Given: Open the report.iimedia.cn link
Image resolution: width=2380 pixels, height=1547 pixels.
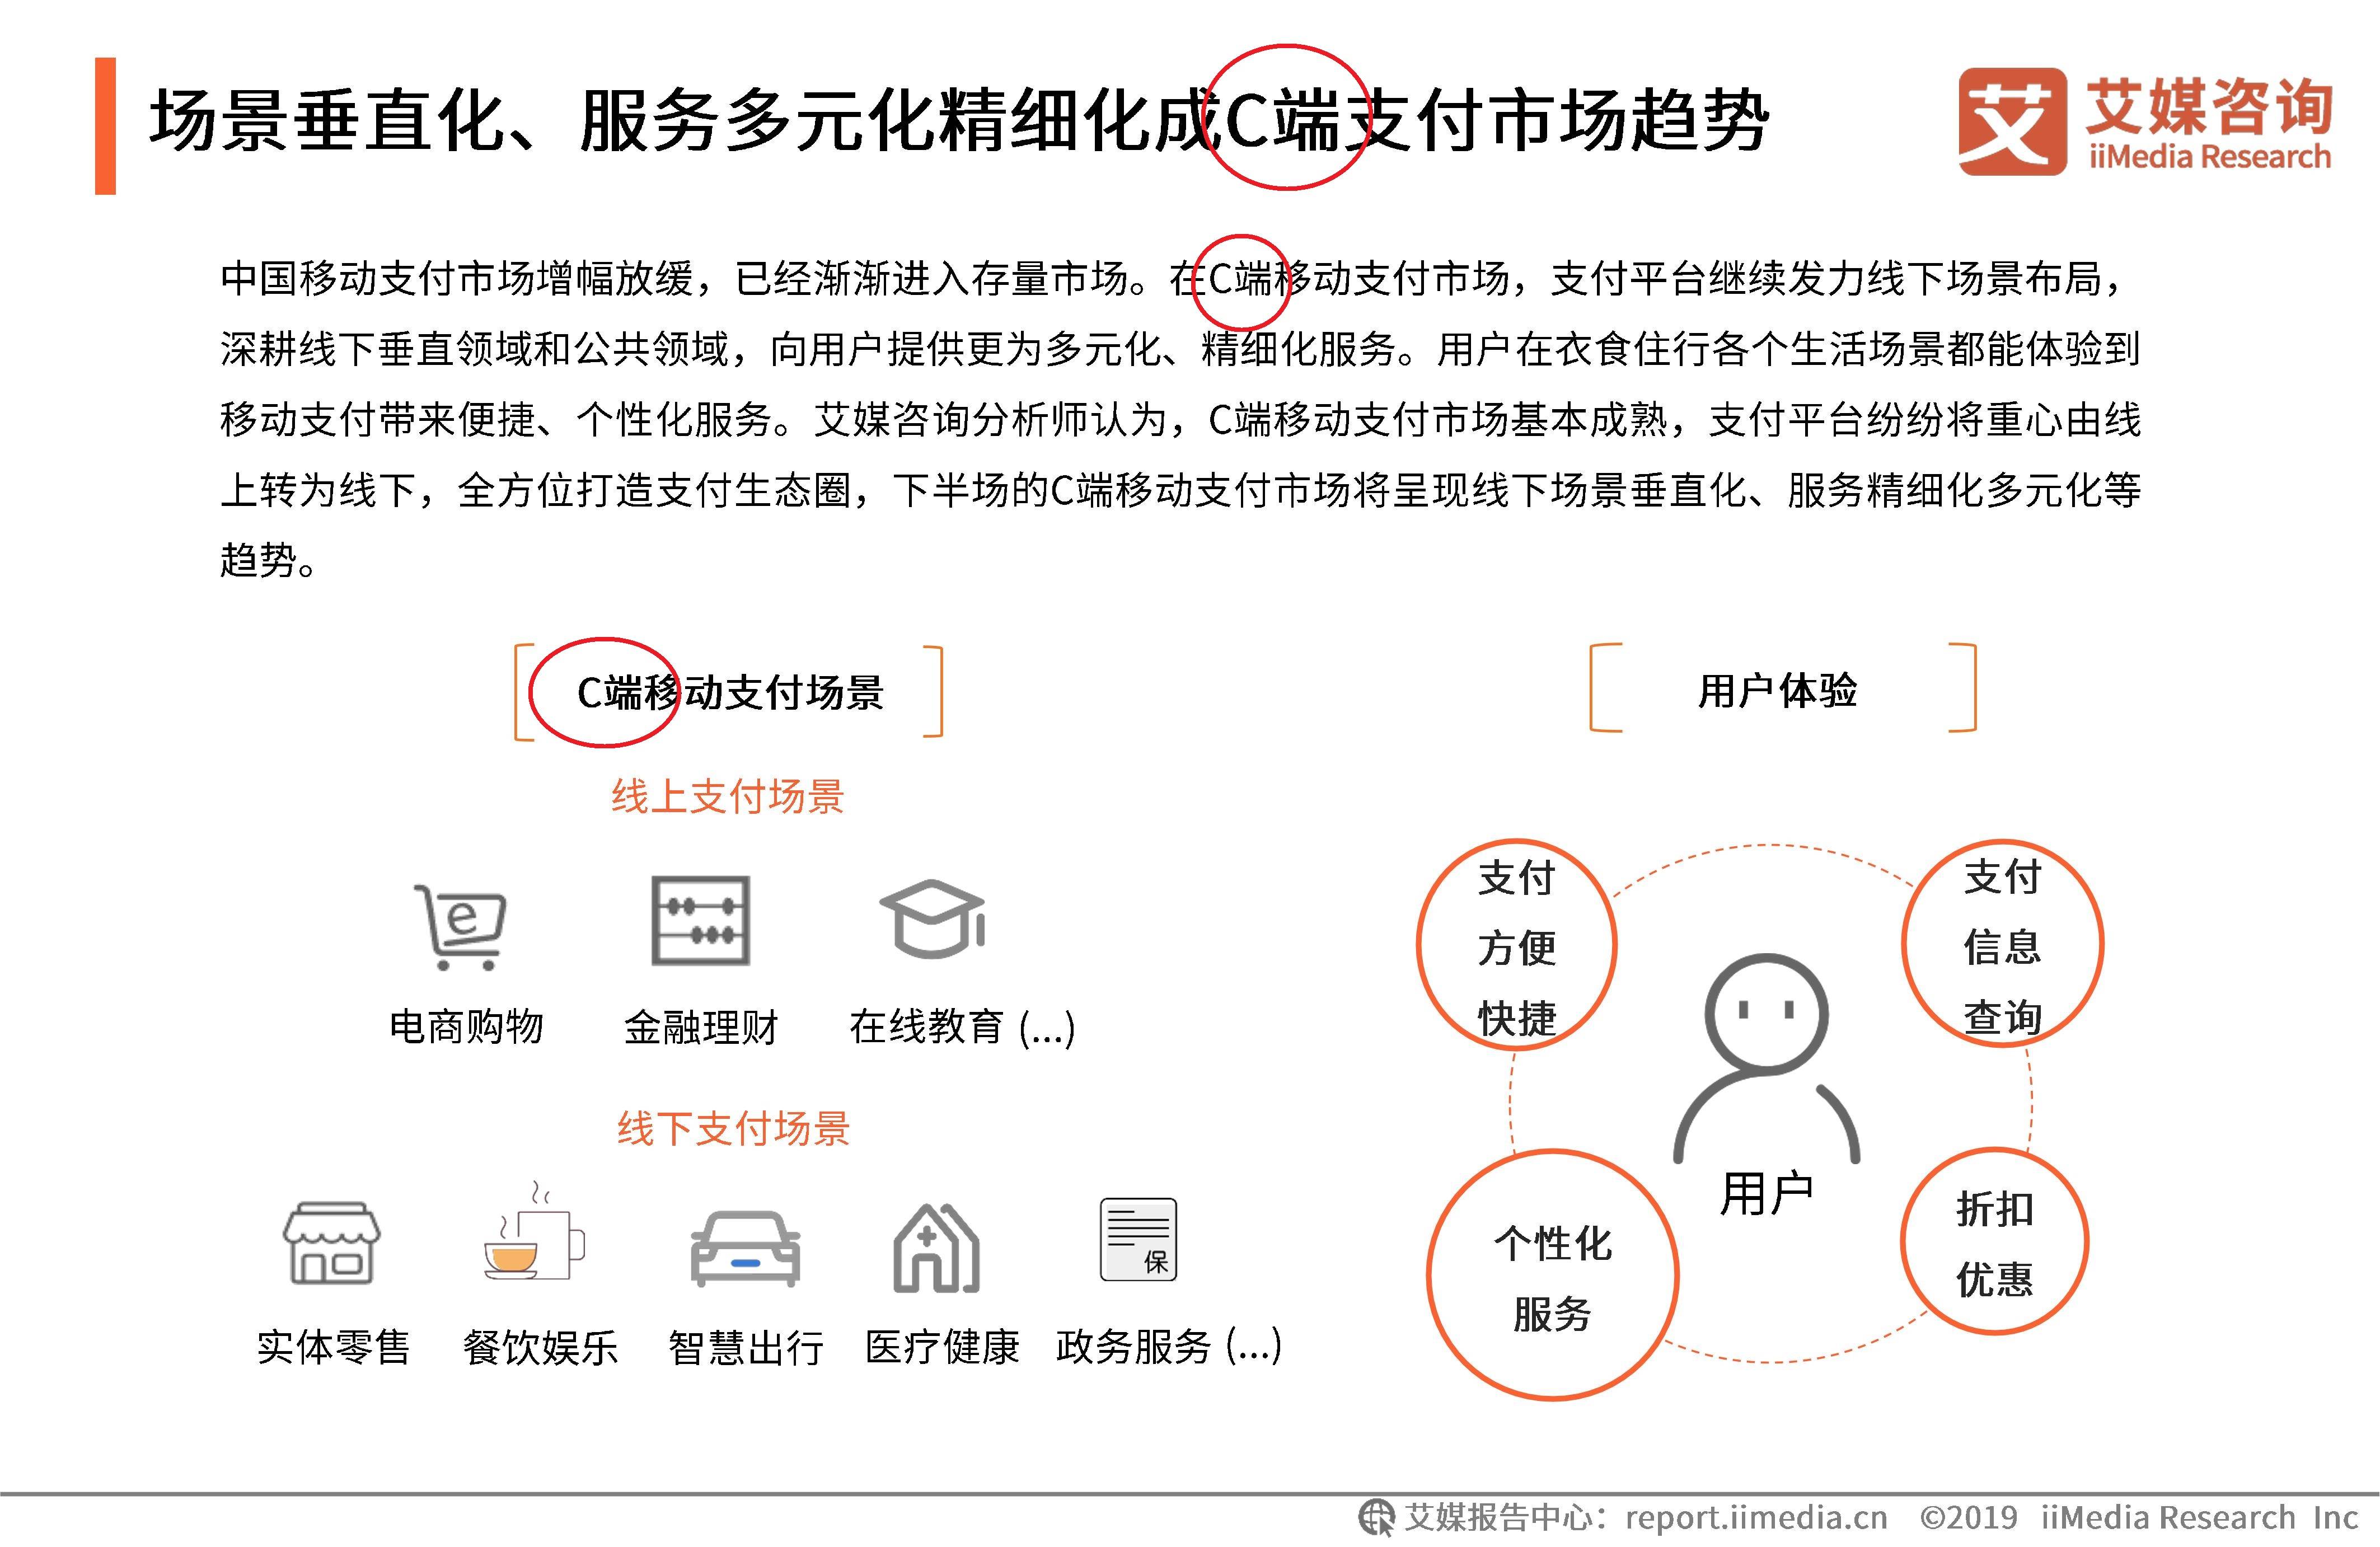Looking at the screenshot, I should tap(1756, 1517).
